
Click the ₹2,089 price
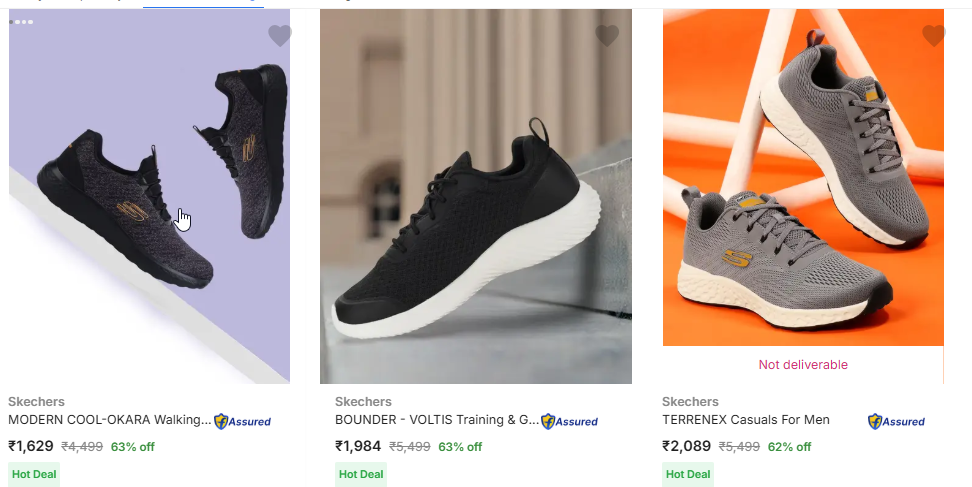(685, 446)
